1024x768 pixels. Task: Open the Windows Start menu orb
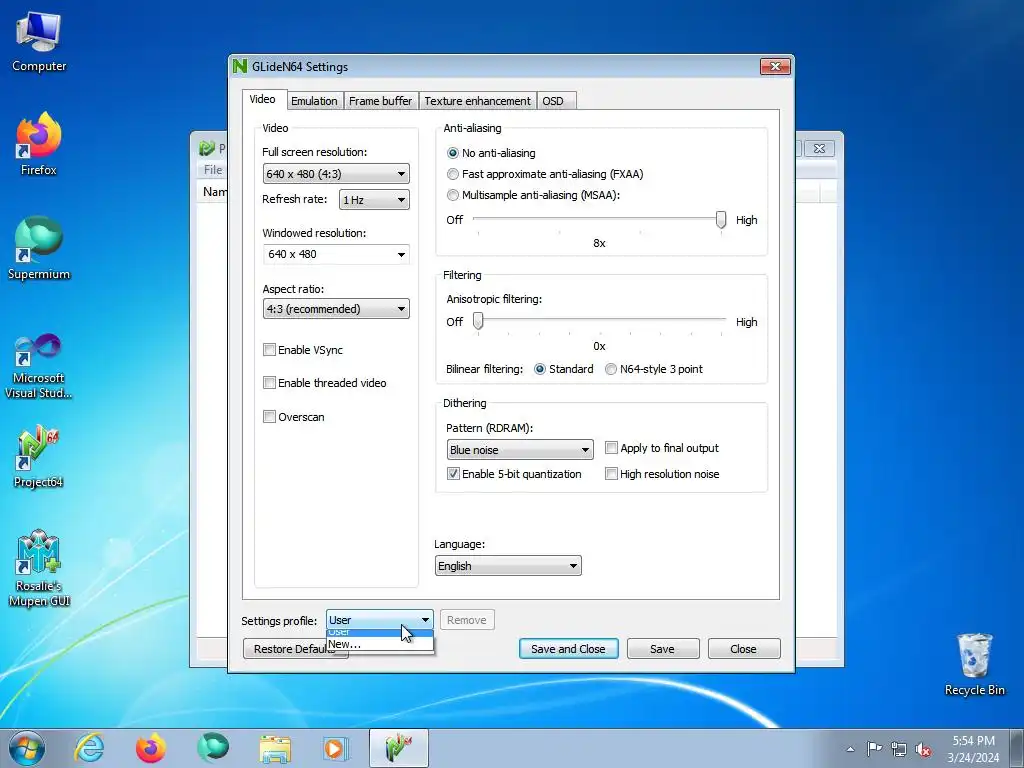27,748
